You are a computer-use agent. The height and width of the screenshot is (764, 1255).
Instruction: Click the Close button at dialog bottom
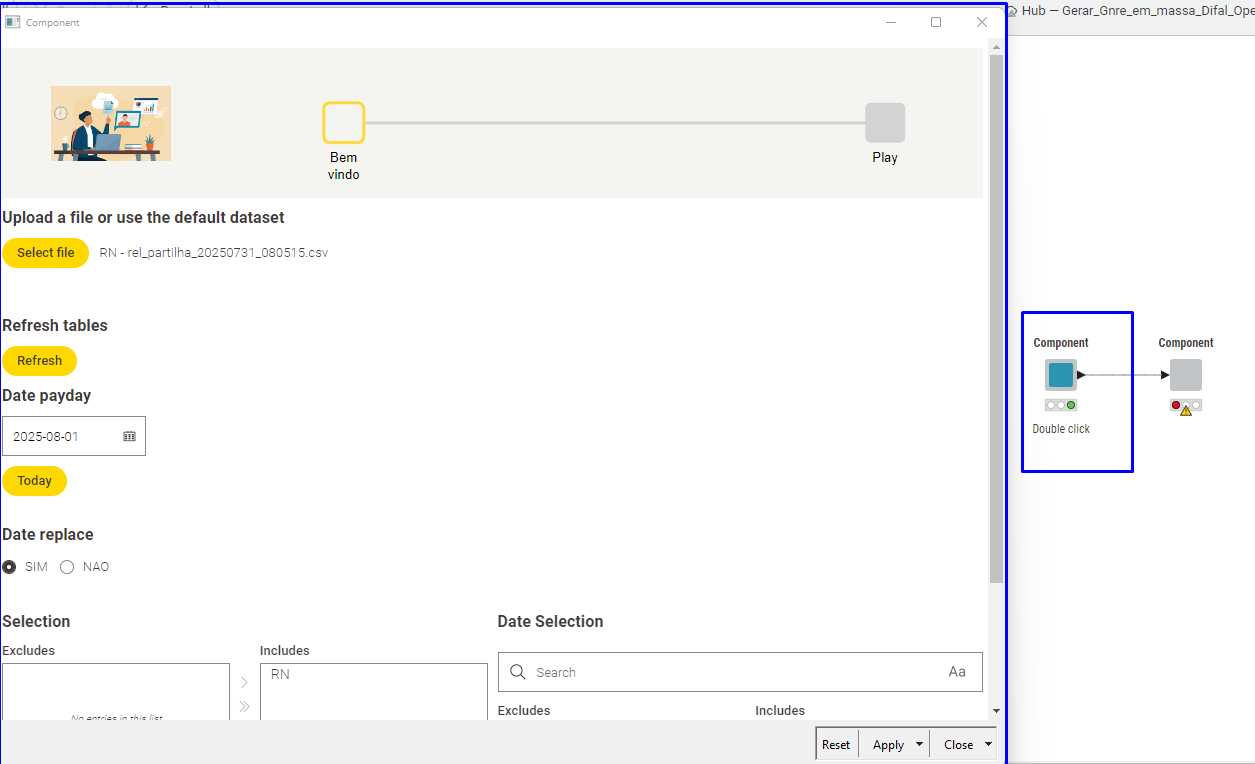coord(958,745)
